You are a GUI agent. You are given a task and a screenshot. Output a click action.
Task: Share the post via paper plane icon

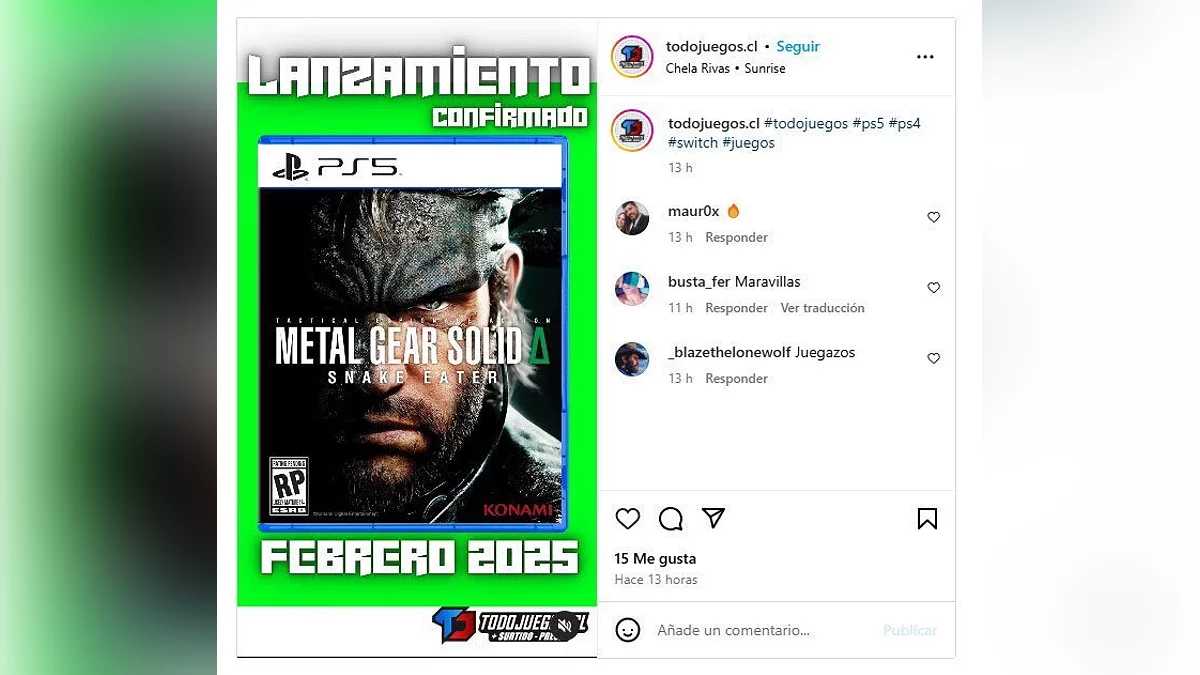[713, 518]
